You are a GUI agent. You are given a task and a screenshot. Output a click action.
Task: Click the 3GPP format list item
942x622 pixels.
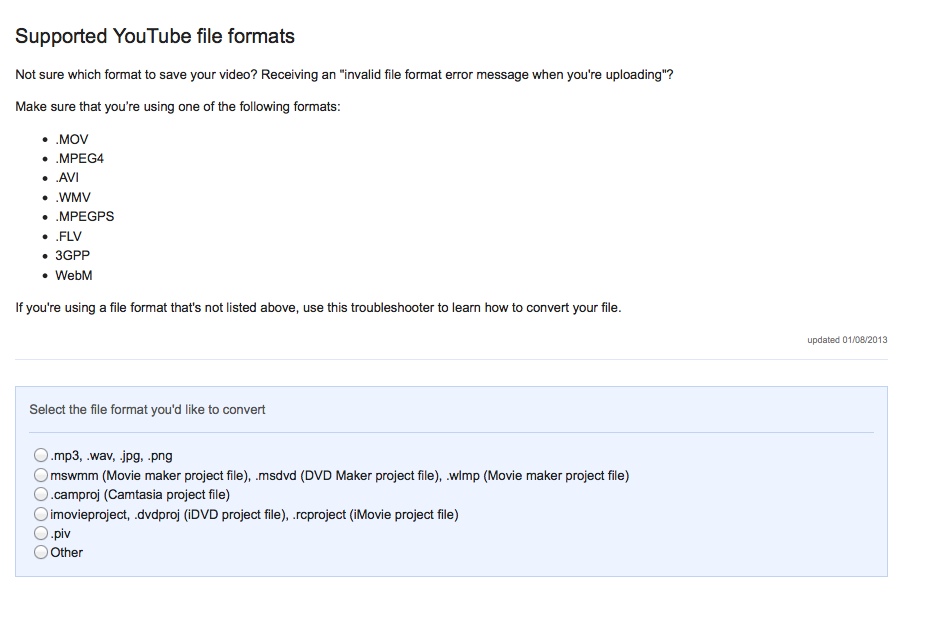[74, 255]
